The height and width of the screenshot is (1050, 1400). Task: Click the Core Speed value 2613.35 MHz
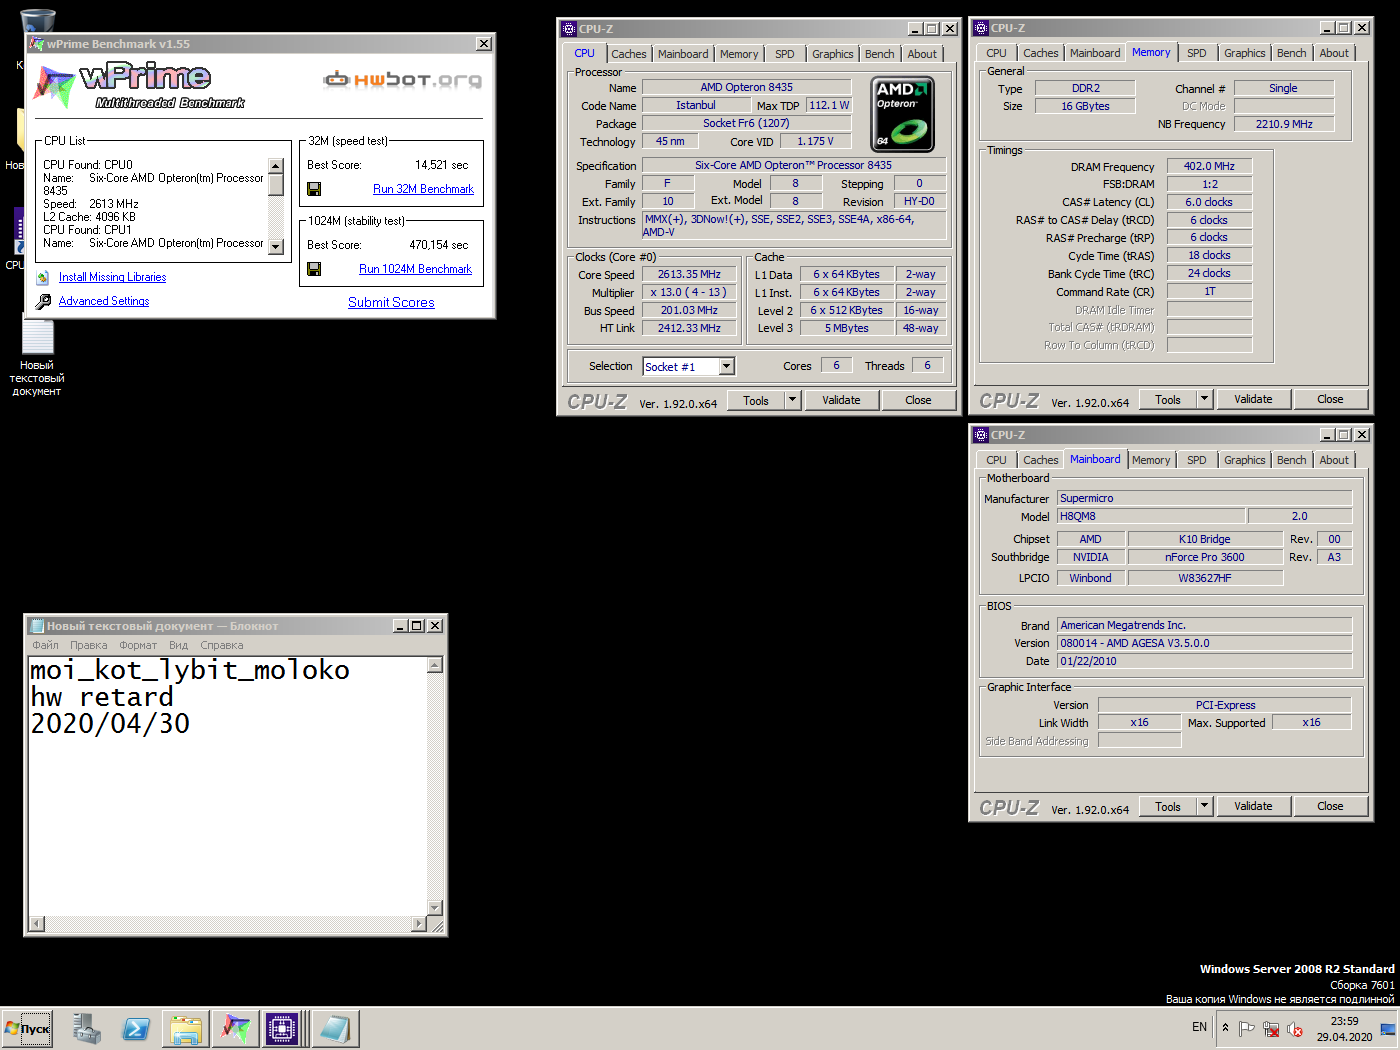[x=689, y=274]
